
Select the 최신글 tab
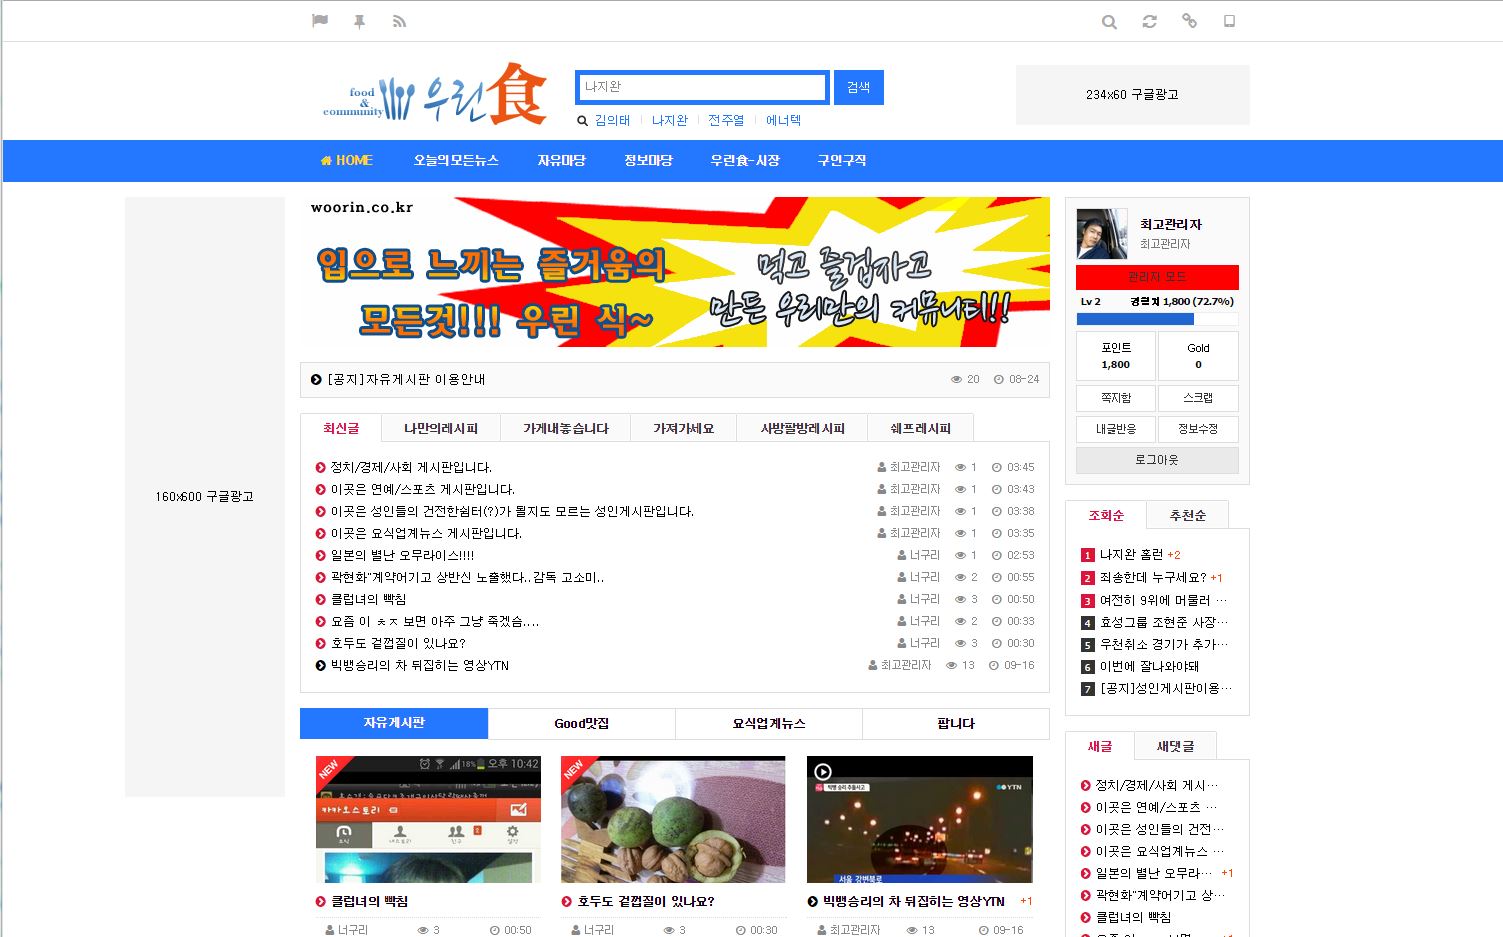point(341,428)
